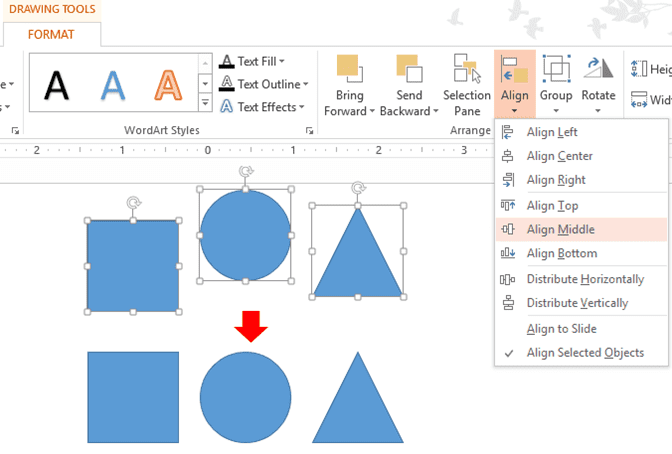Image resolution: width=672 pixels, height=454 pixels.
Task: Choose the blue WordArt style A
Action: click(x=113, y=85)
